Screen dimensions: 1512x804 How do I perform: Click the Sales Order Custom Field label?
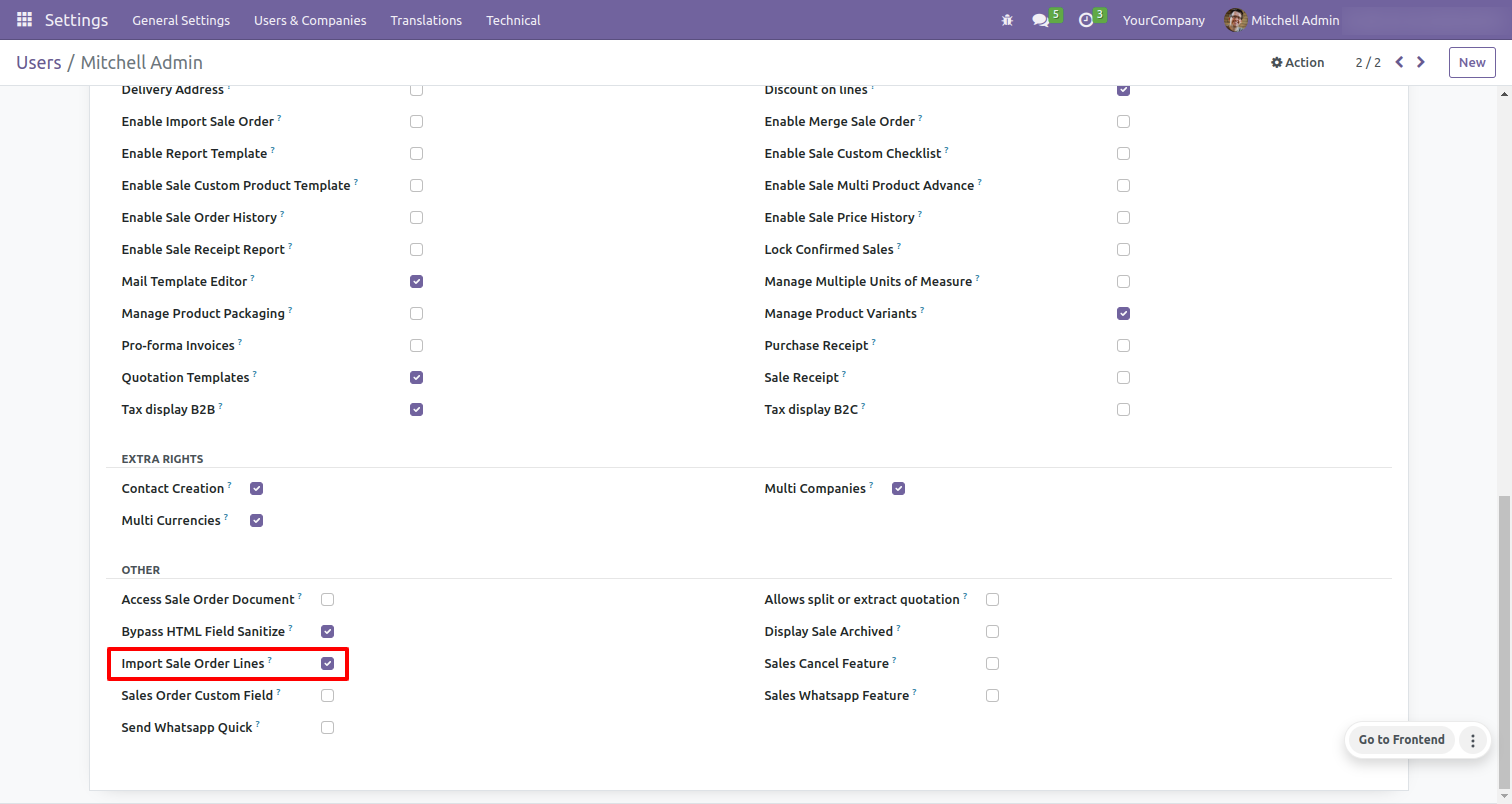197,695
